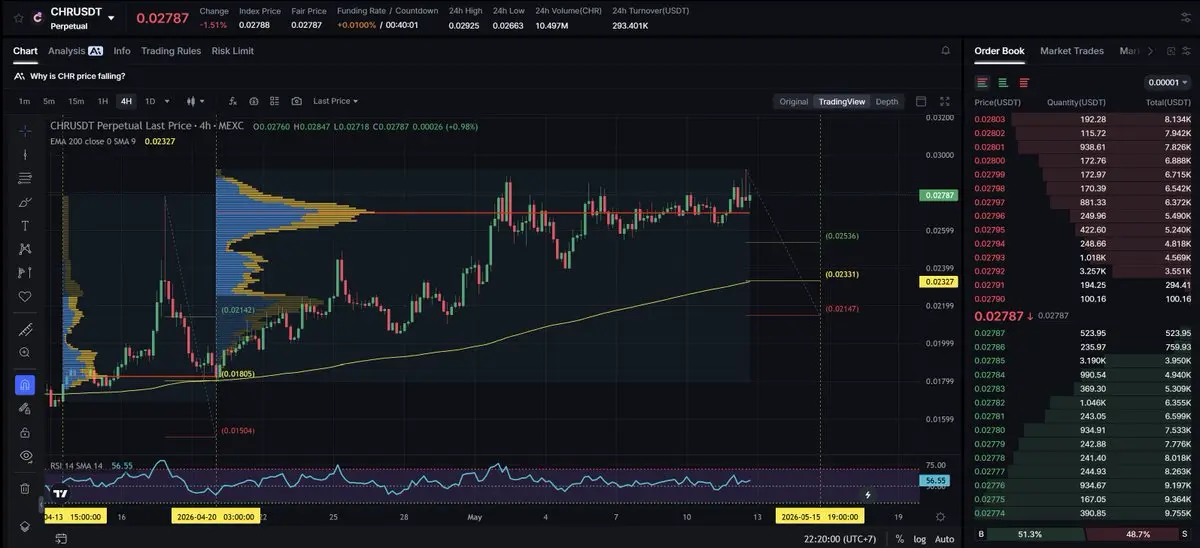Select the 4H timeframe

click(126, 101)
